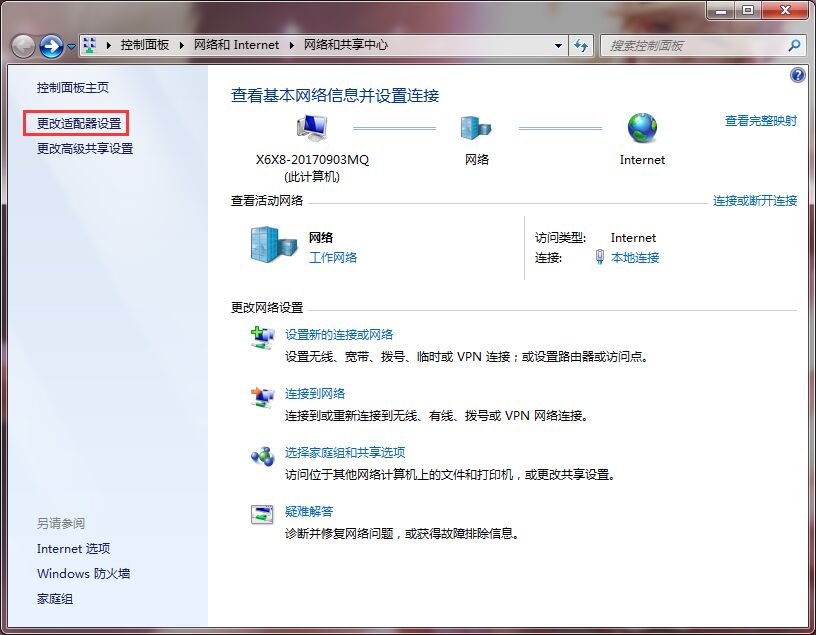The height and width of the screenshot is (635, 816).
Task: Click the 选择家庭组和共享选项 homegroup icon
Action: coord(262,453)
